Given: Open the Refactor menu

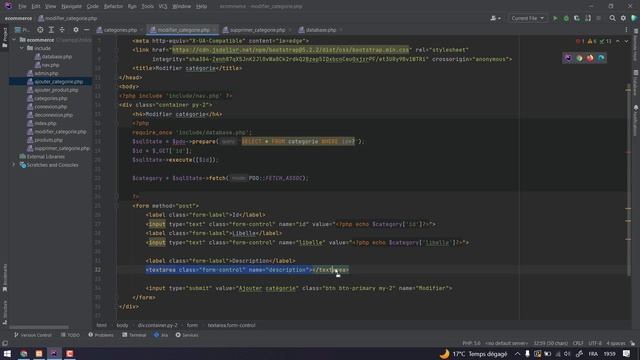Looking at the screenshot, I should tap(113, 7).
